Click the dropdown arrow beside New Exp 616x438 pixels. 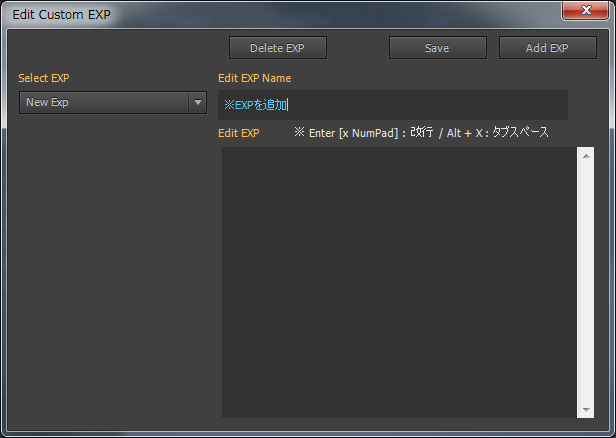198,103
